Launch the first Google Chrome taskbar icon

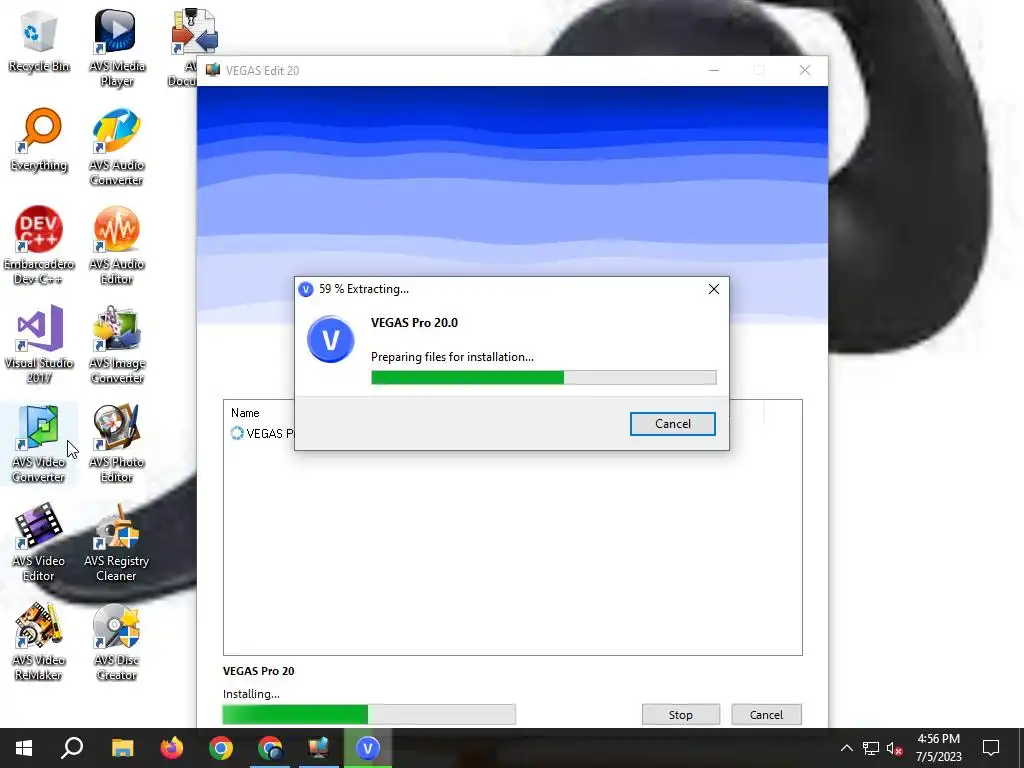[x=221, y=748]
